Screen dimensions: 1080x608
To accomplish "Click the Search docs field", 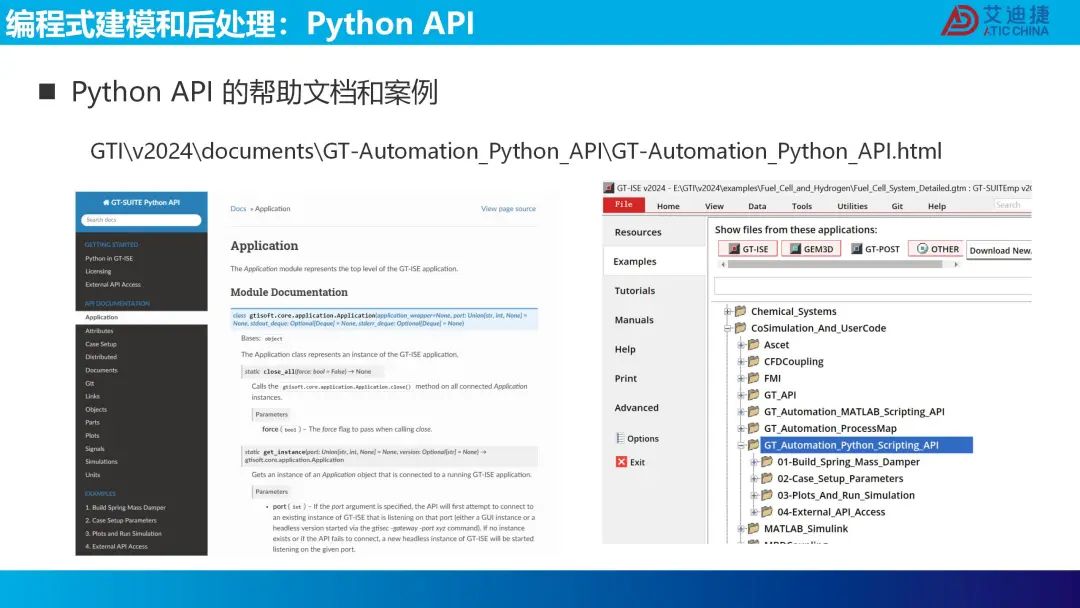I will 141,220.
